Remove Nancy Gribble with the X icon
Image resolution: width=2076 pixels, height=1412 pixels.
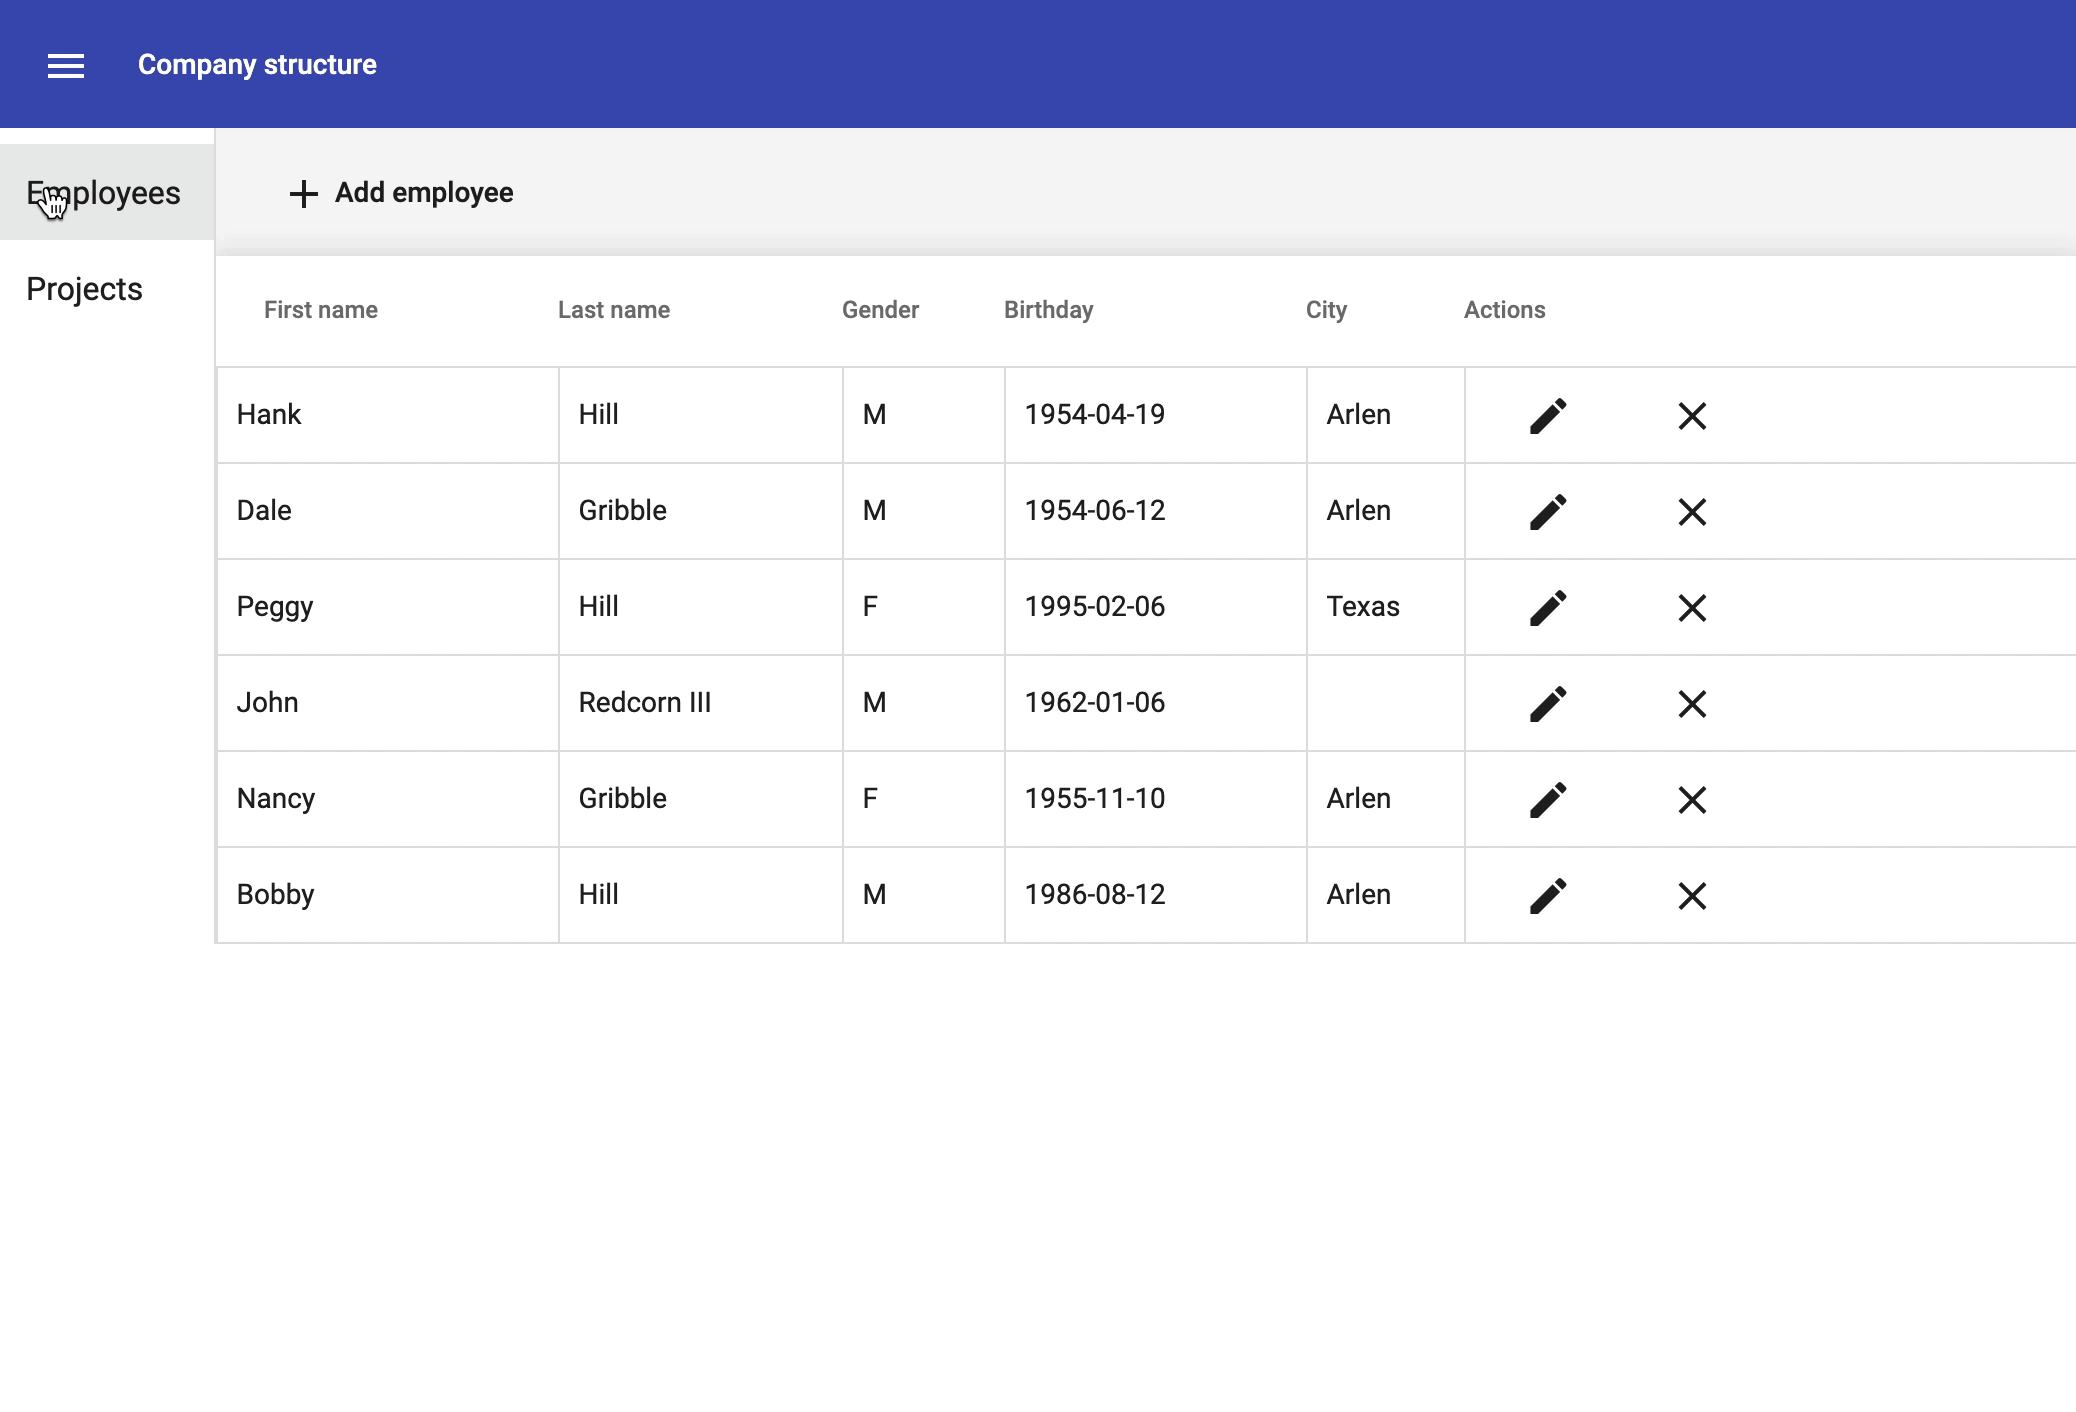1691,800
